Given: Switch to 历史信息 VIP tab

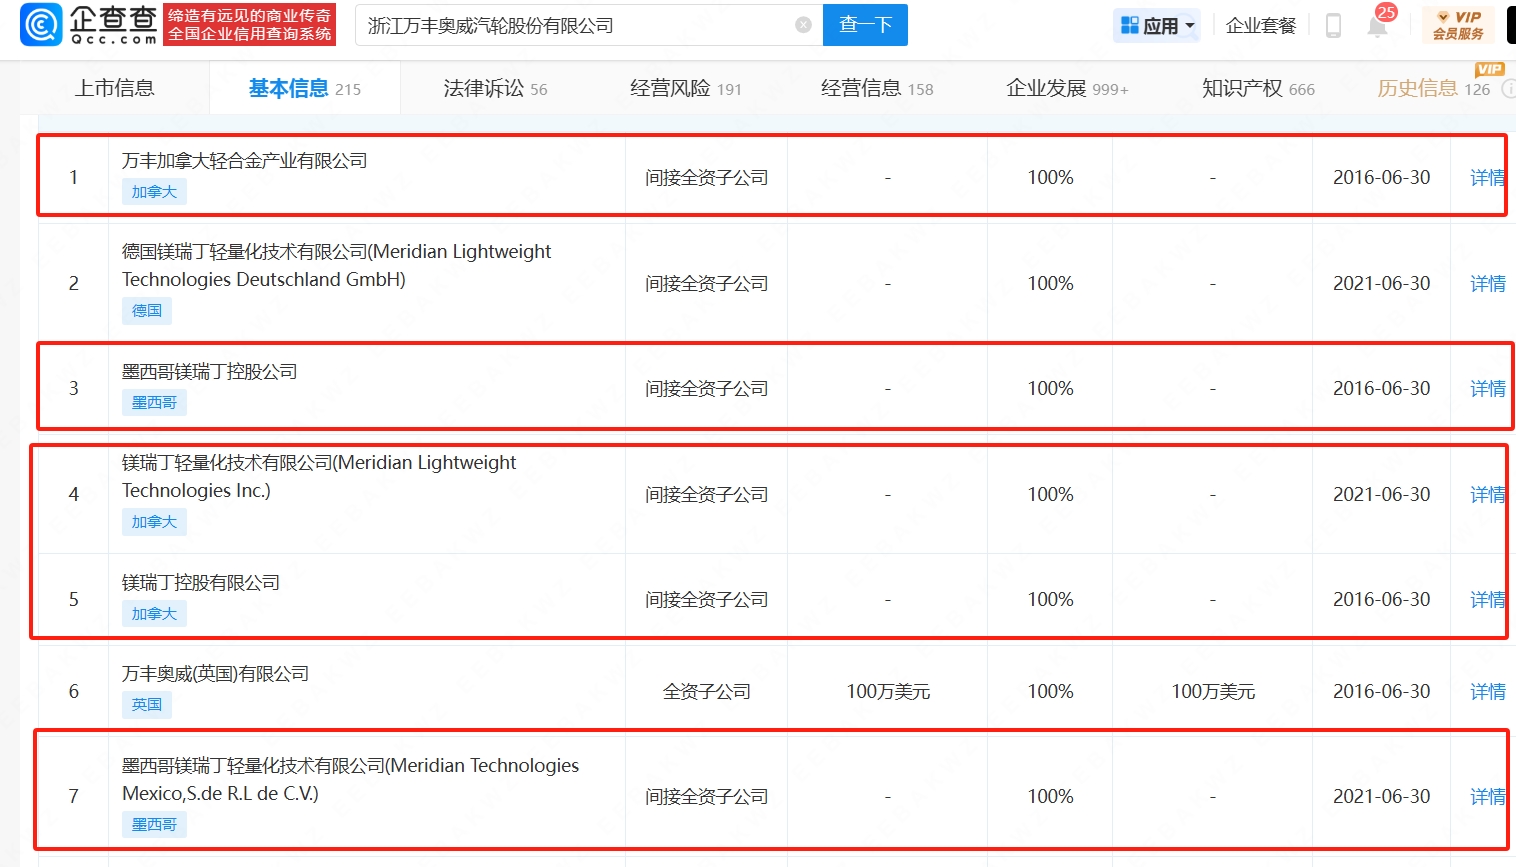Looking at the screenshot, I should click(1434, 88).
